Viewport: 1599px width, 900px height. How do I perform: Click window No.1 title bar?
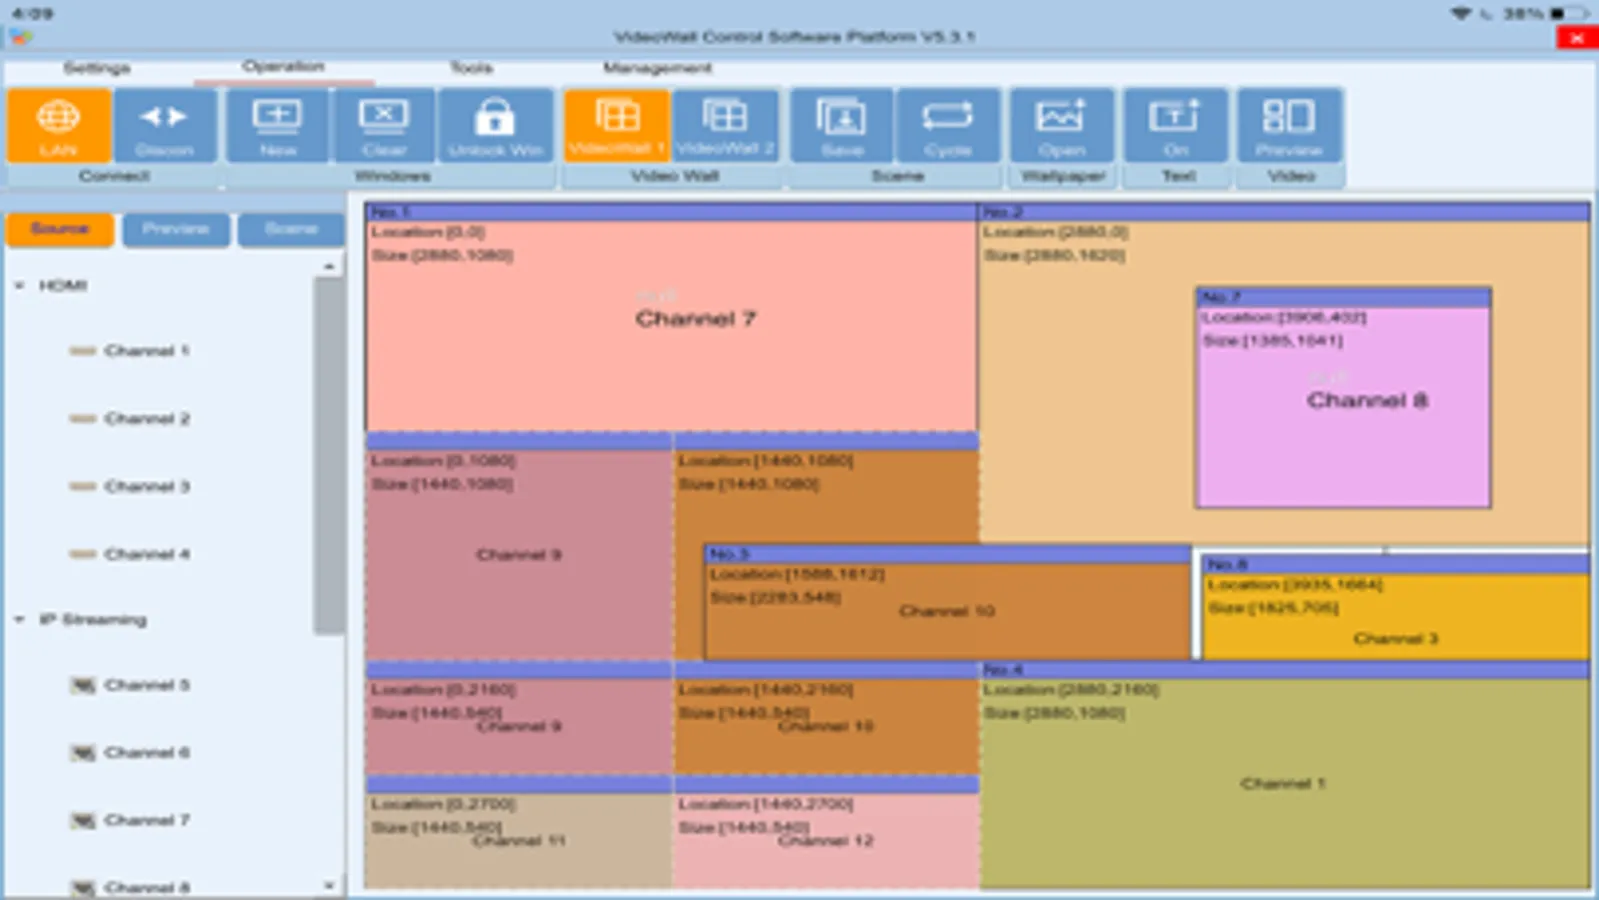click(x=671, y=212)
